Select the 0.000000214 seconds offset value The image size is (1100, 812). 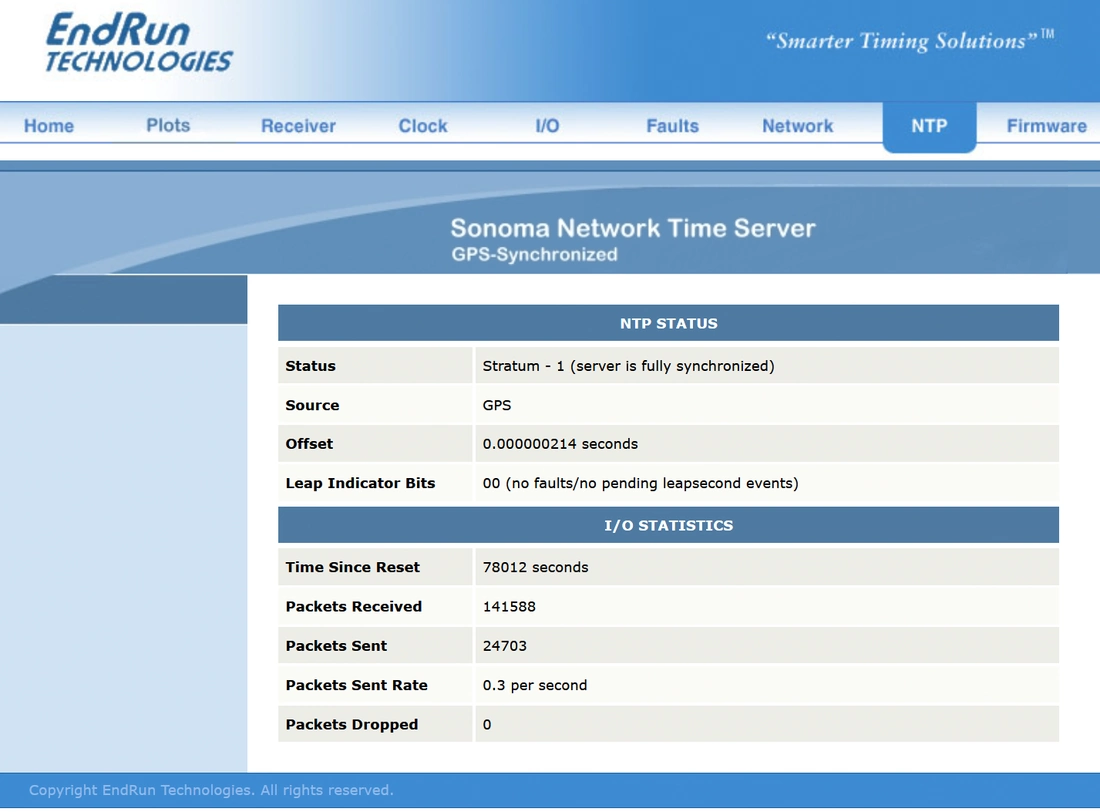561,444
